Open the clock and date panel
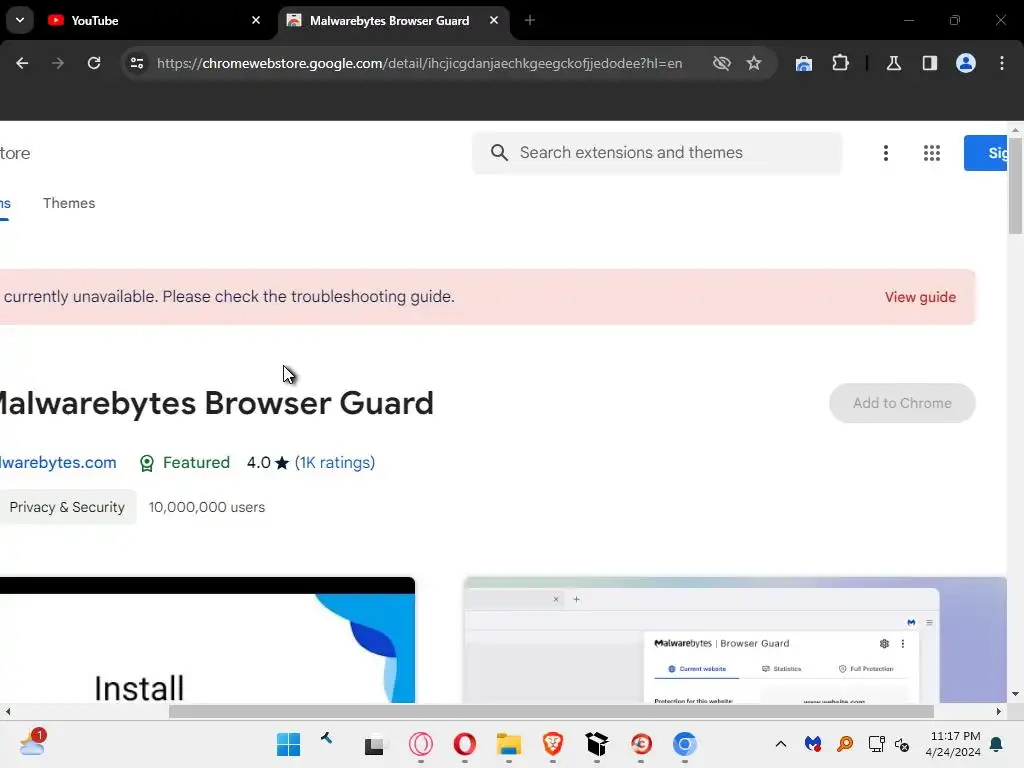The image size is (1024, 768). pos(953,744)
